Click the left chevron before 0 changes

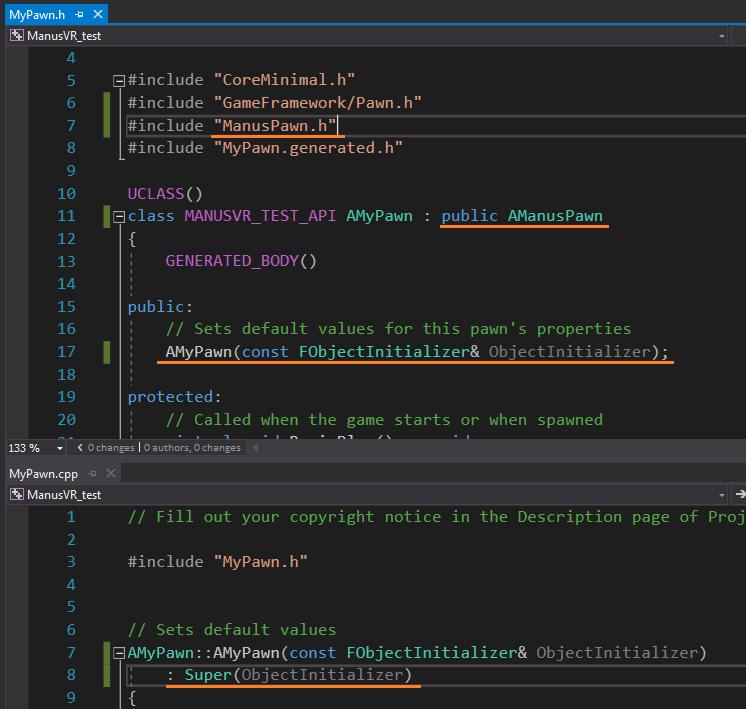pyautogui.click(x=79, y=447)
